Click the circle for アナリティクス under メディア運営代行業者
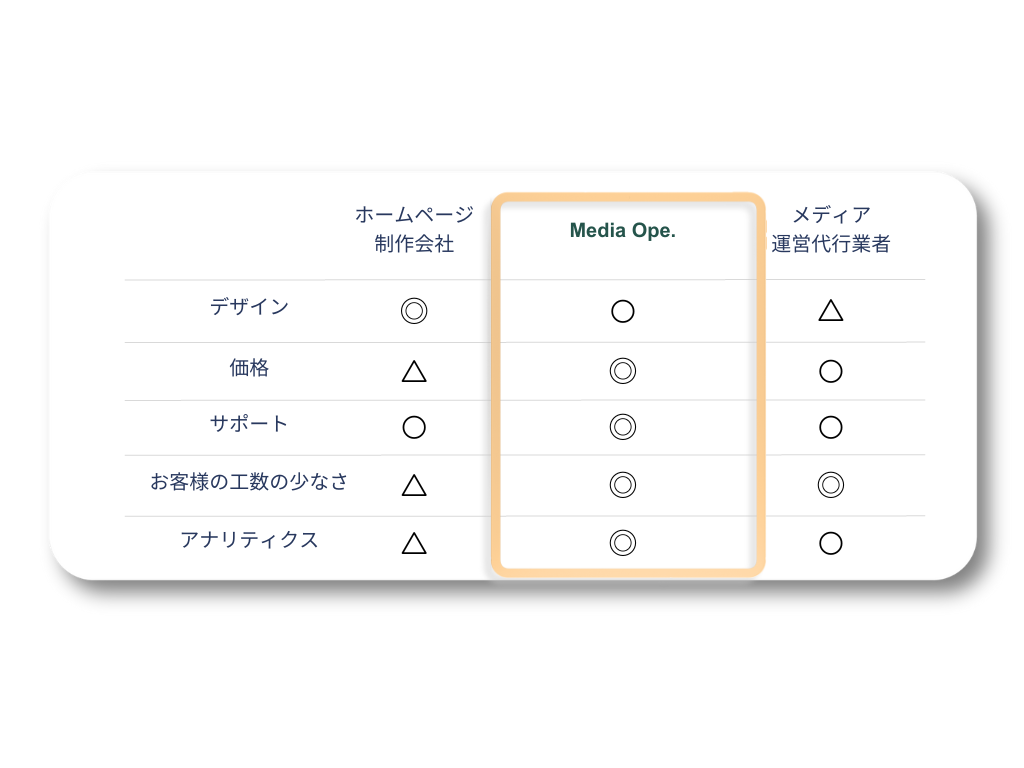Screen dimensions: 1024x768 831,543
